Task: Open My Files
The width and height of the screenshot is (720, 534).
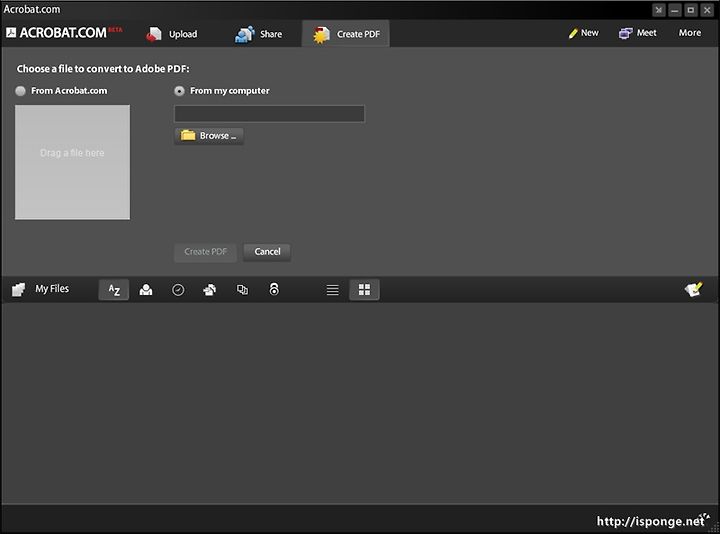Action: 40,289
